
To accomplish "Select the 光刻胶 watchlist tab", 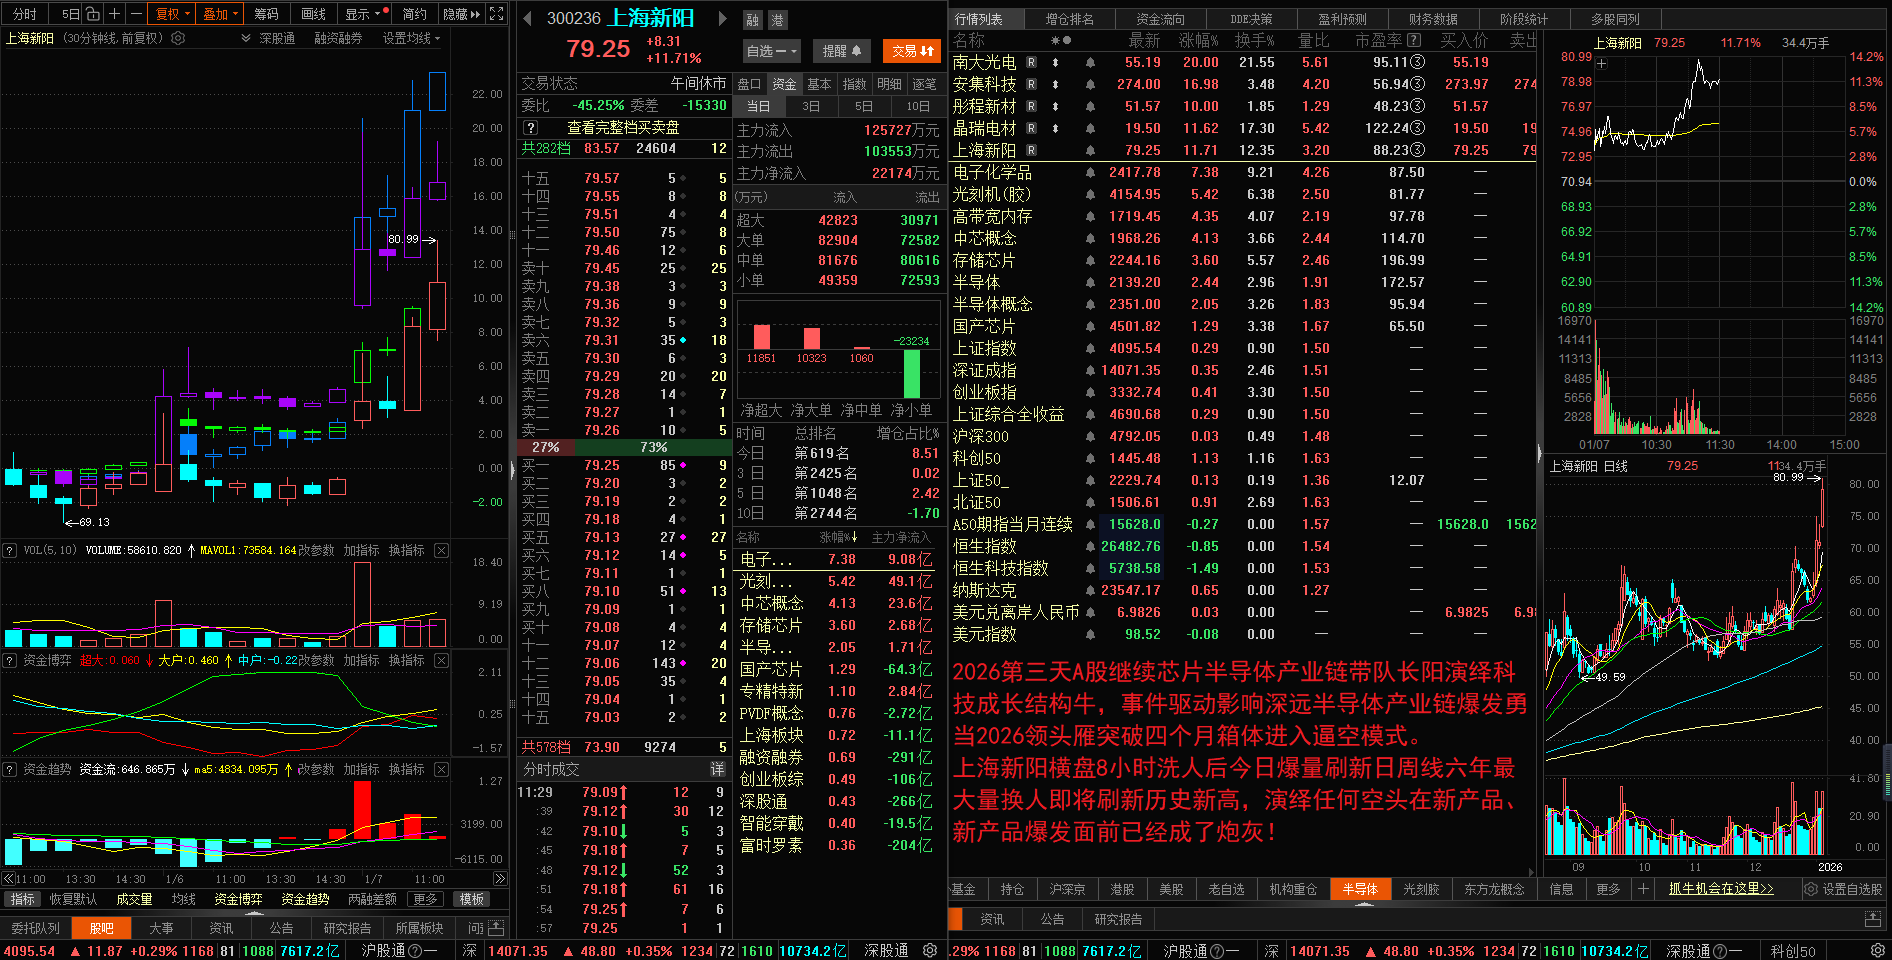I will pos(1421,889).
